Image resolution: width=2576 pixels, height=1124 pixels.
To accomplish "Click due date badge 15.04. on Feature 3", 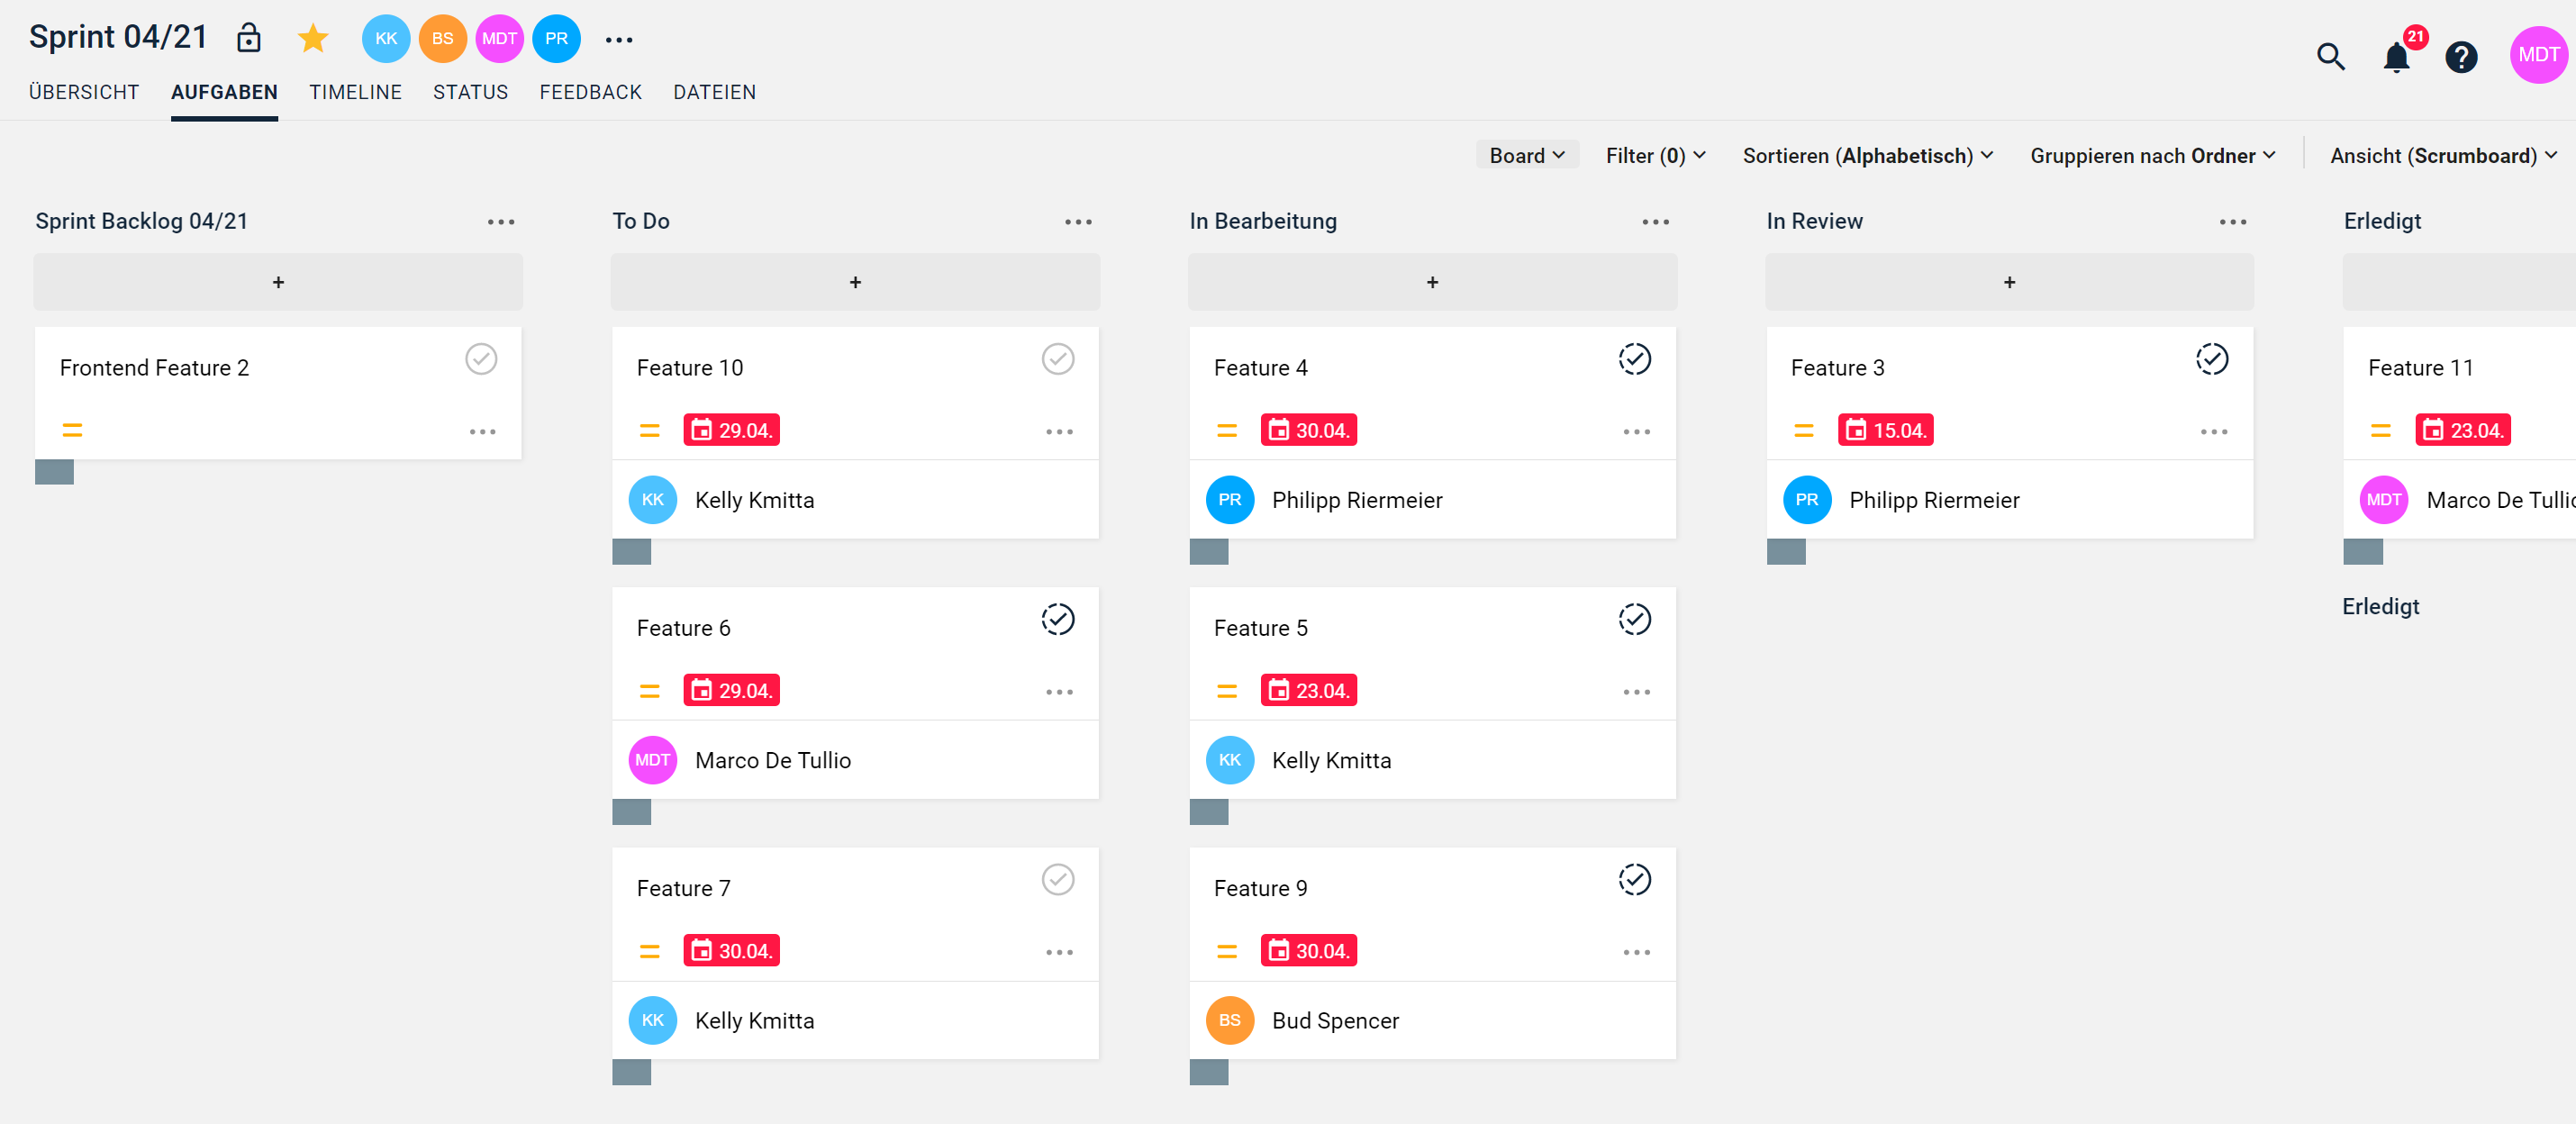I will [1885, 430].
